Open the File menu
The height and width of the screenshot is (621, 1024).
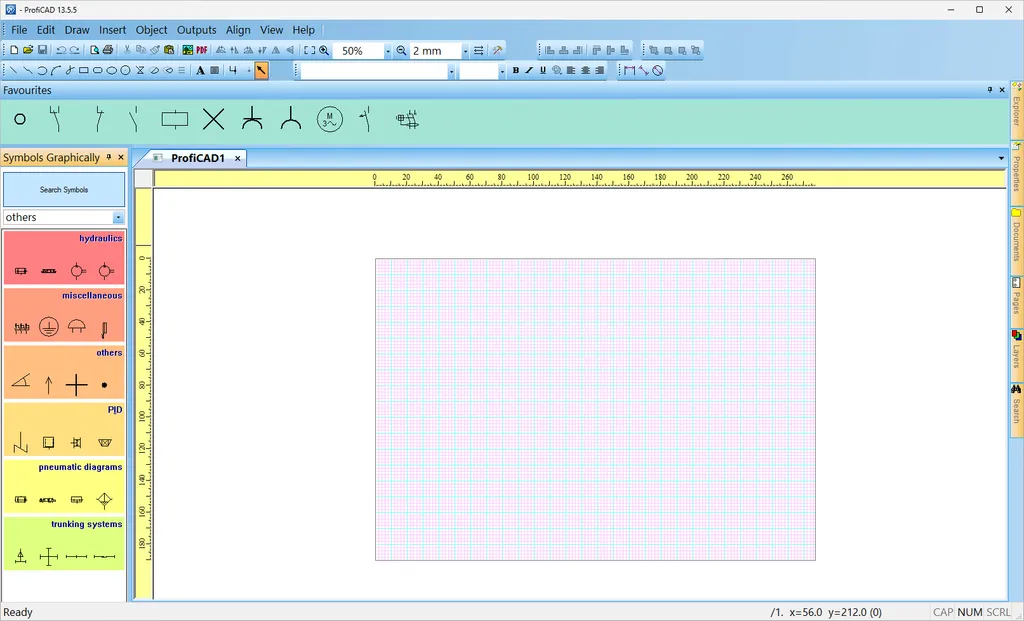tap(19, 30)
